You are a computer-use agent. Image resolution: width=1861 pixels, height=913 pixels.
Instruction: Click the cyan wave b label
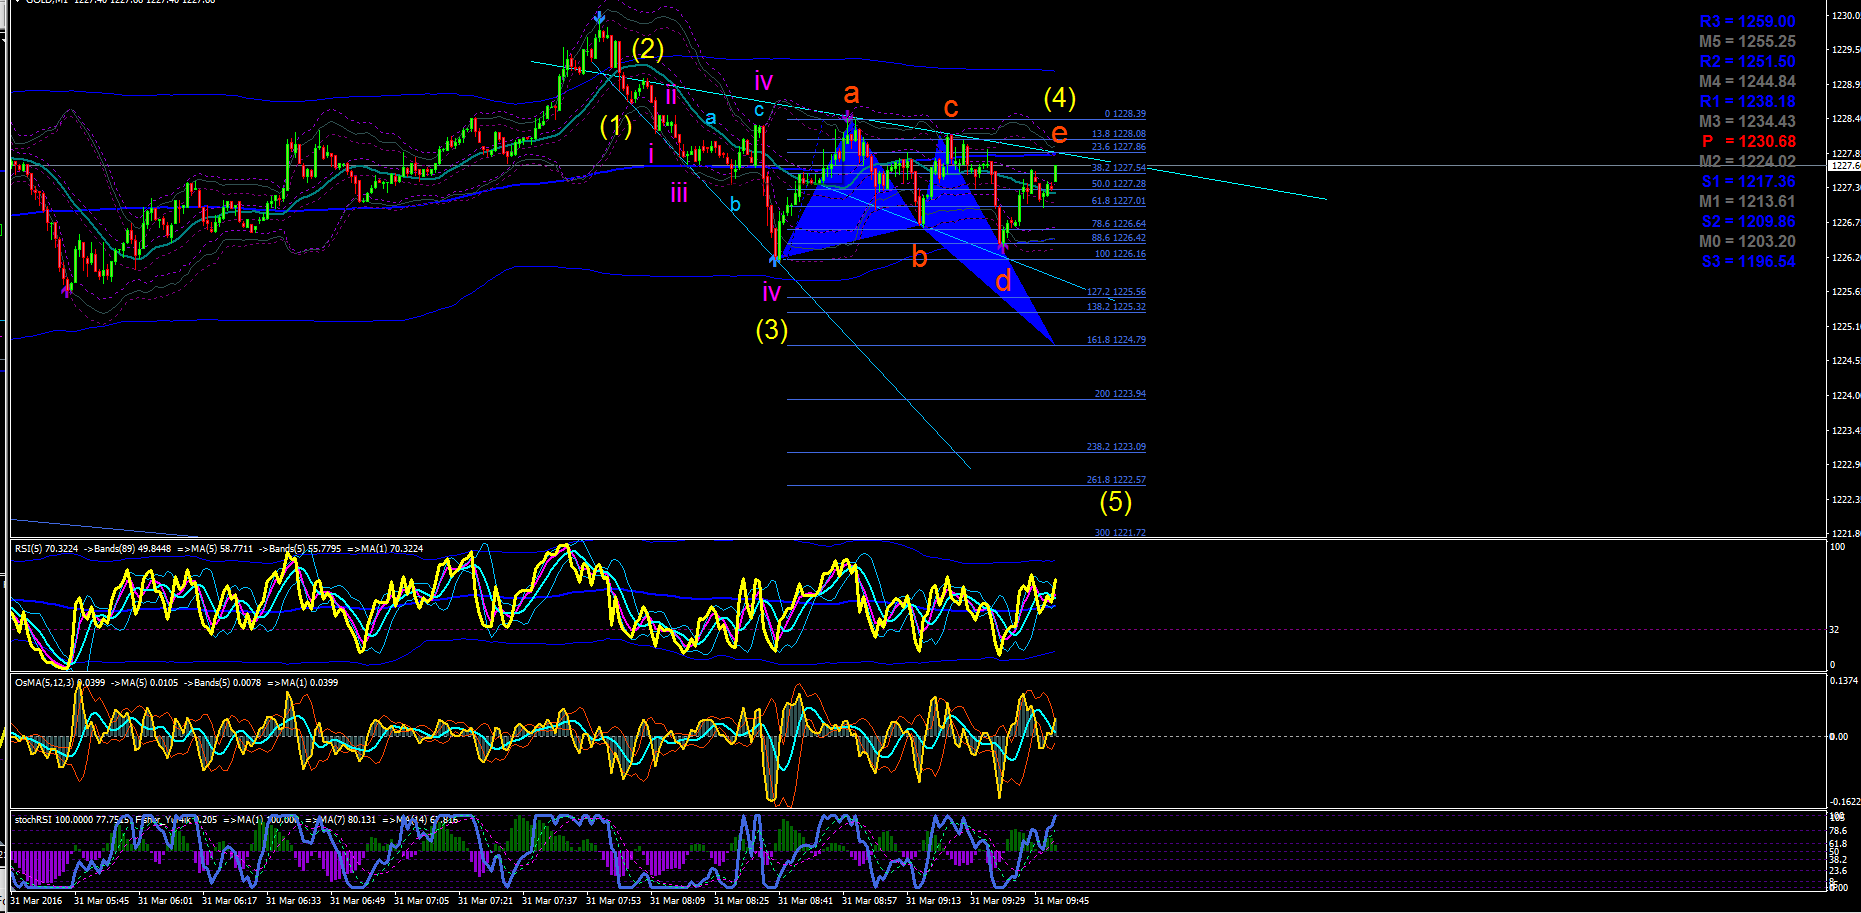(735, 204)
